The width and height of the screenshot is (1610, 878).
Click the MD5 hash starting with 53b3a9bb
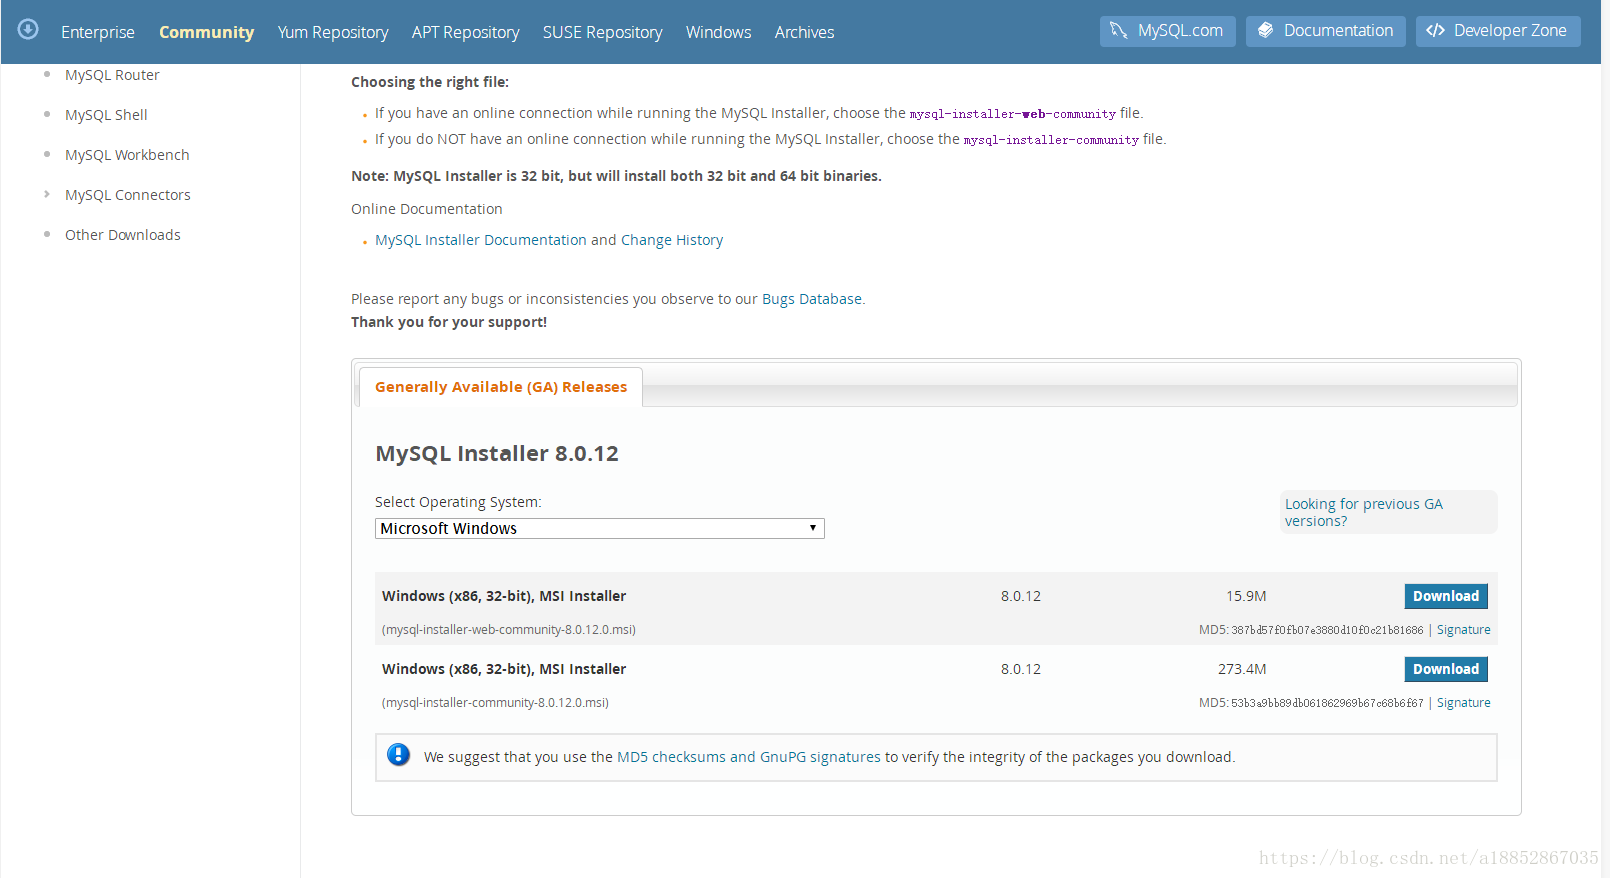tap(1327, 703)
